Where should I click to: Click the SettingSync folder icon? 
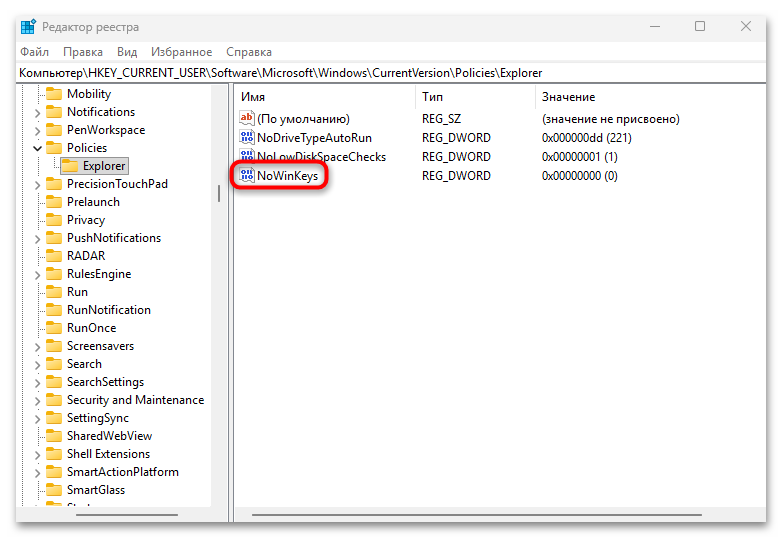[54, 418]
